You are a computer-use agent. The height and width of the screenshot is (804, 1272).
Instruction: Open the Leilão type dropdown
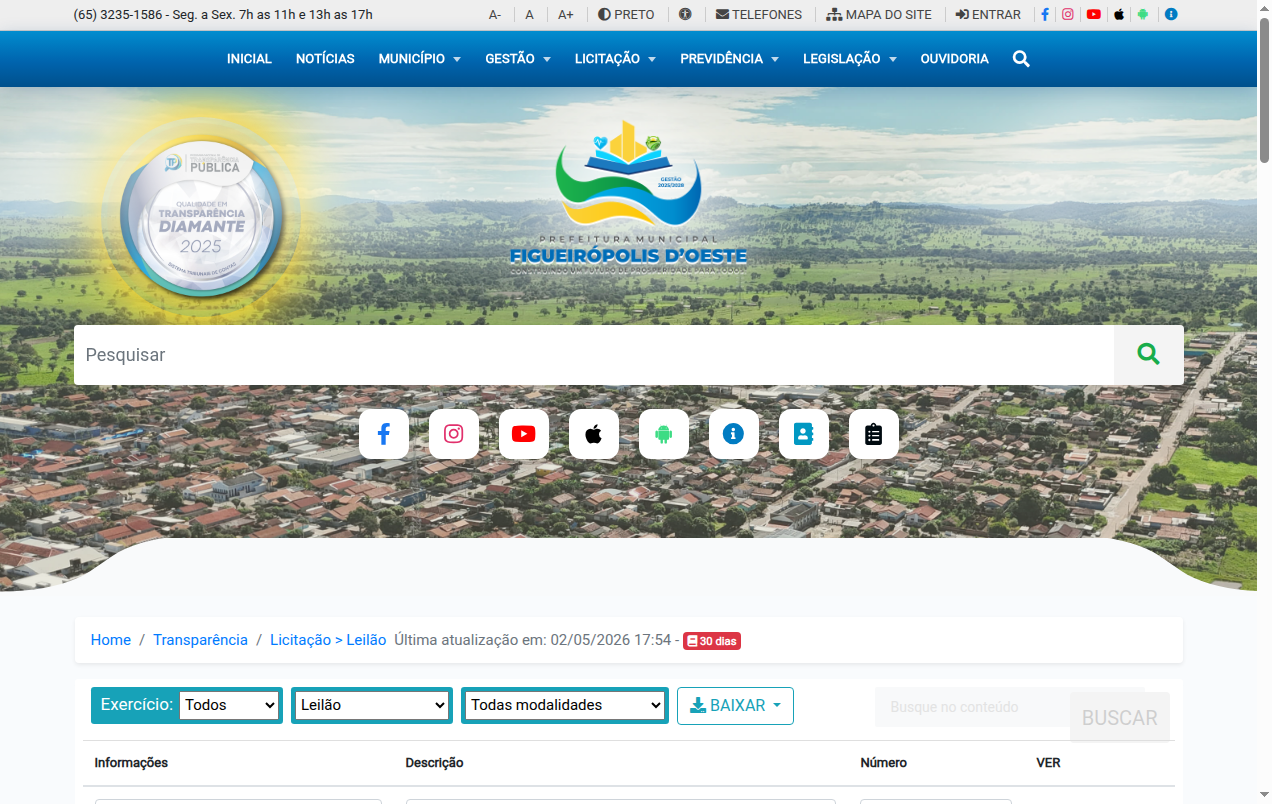click(371, 705)
